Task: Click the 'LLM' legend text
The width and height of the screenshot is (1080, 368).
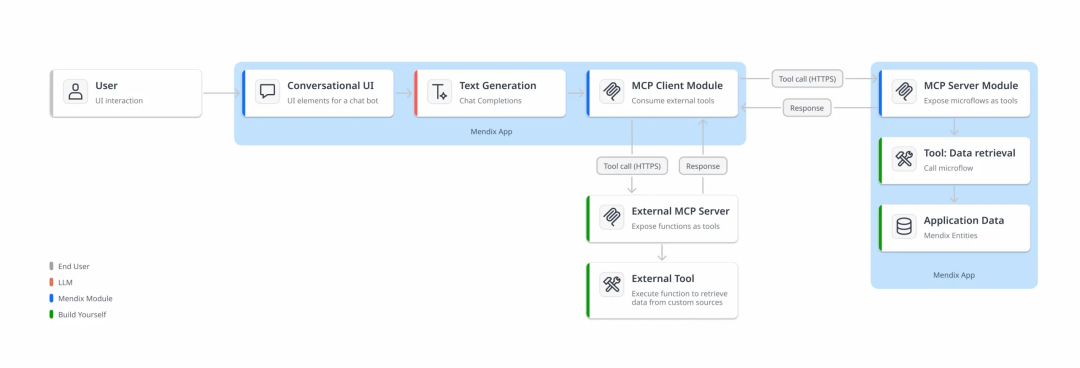Action: 65,283
